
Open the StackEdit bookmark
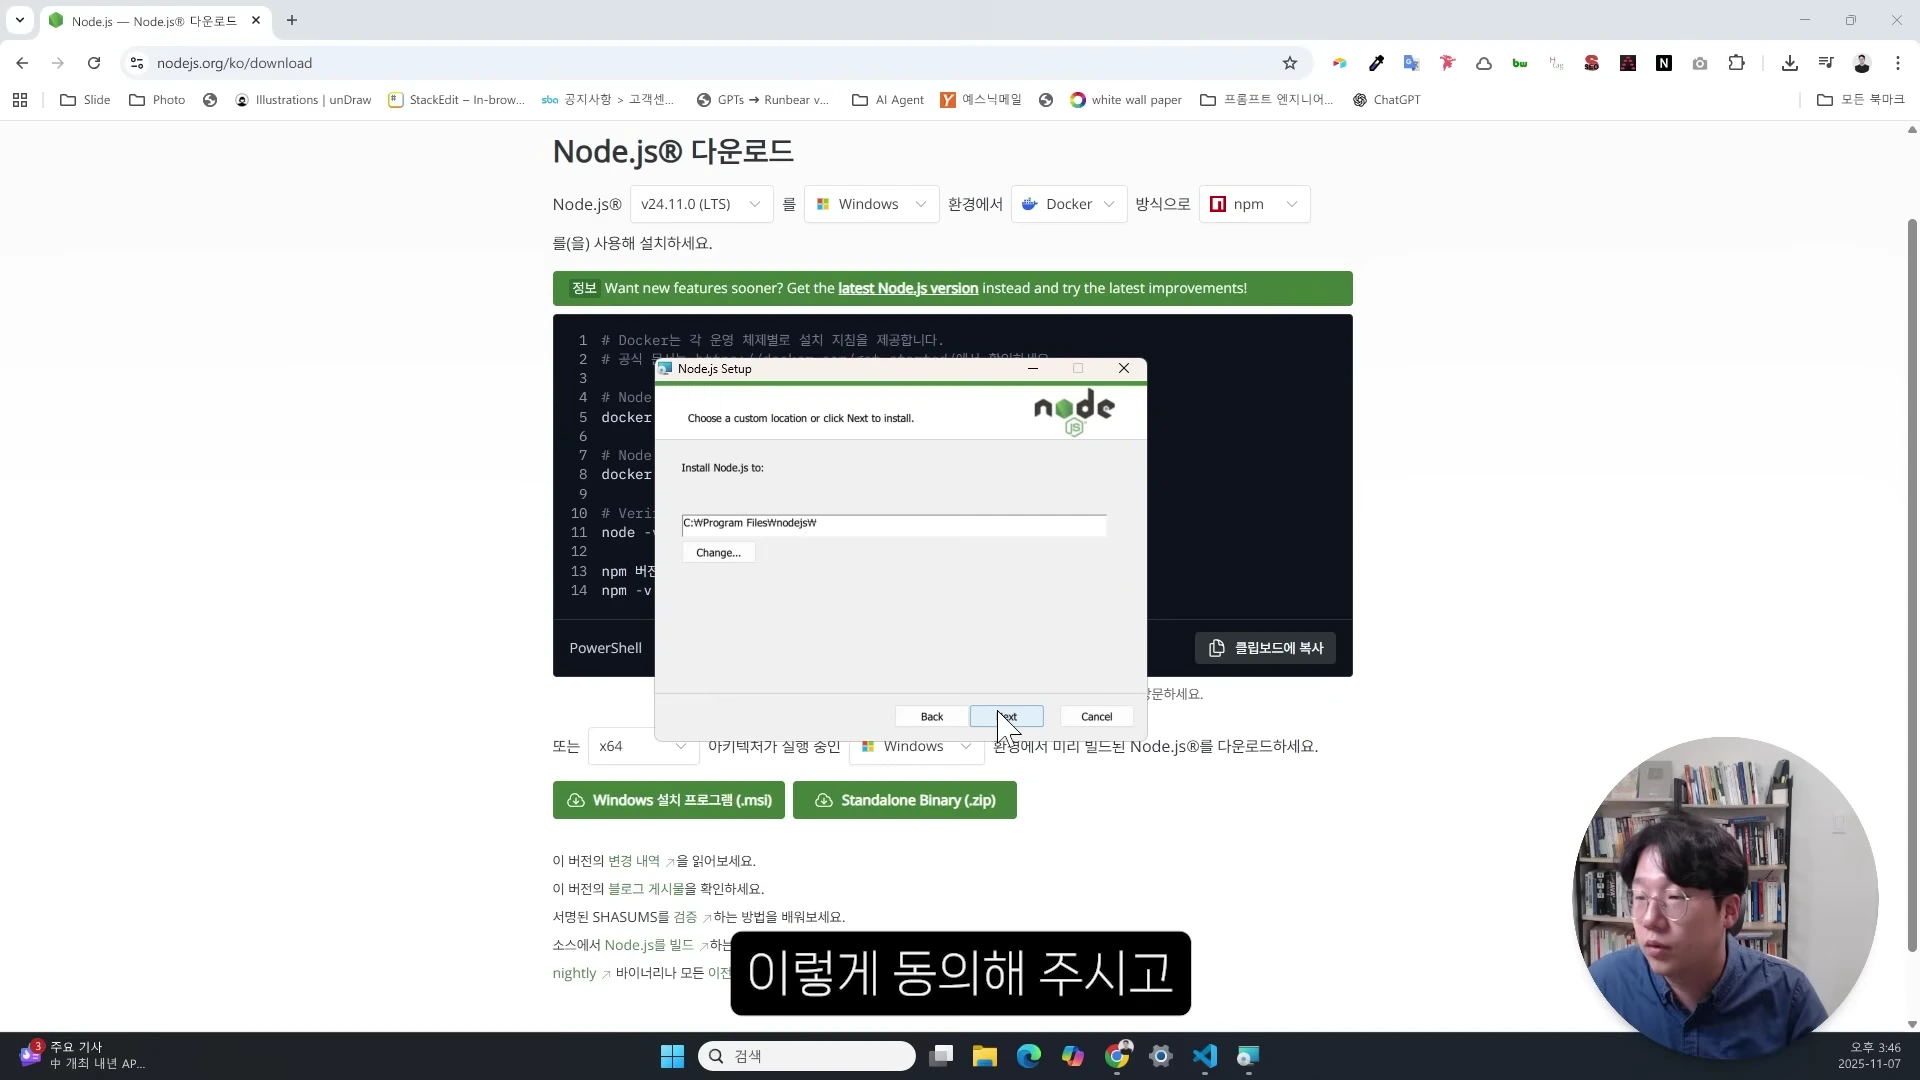click(456, 100)
